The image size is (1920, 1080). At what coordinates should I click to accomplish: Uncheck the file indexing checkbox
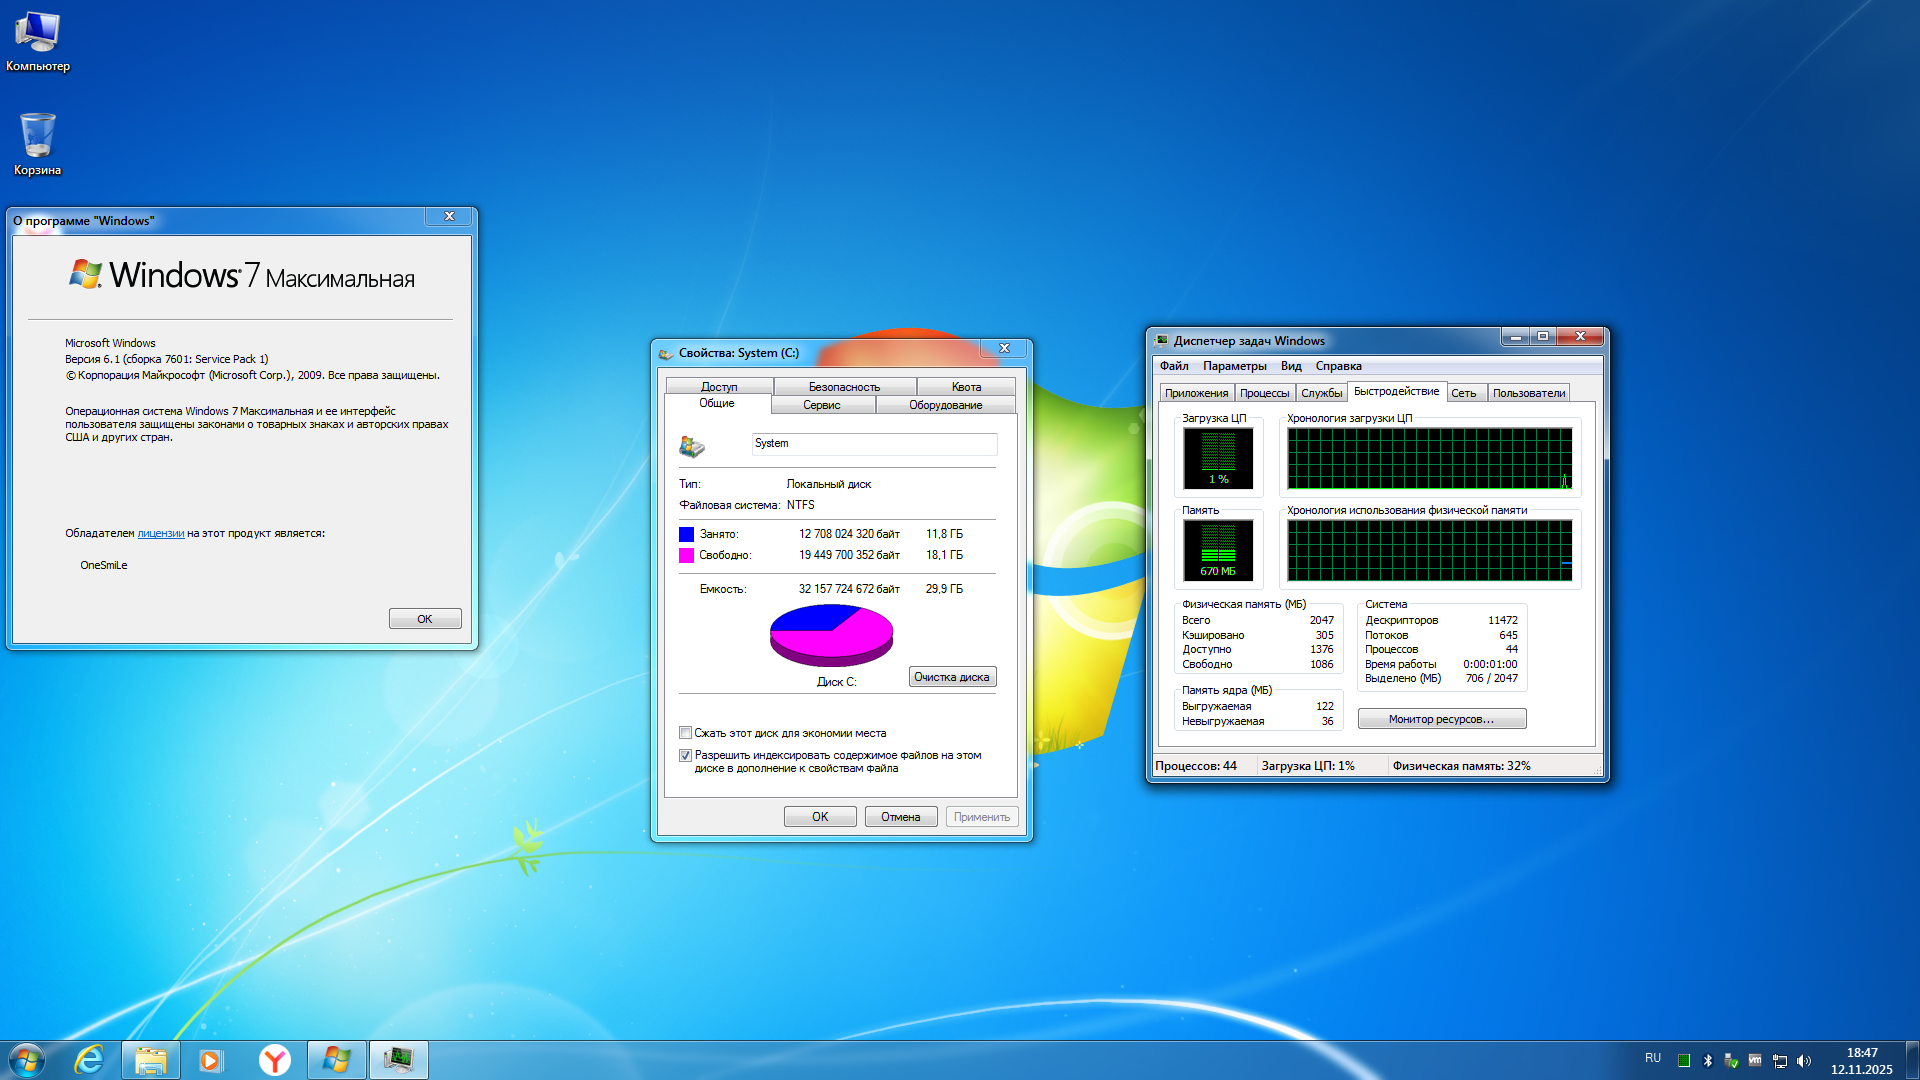point(685,756)
